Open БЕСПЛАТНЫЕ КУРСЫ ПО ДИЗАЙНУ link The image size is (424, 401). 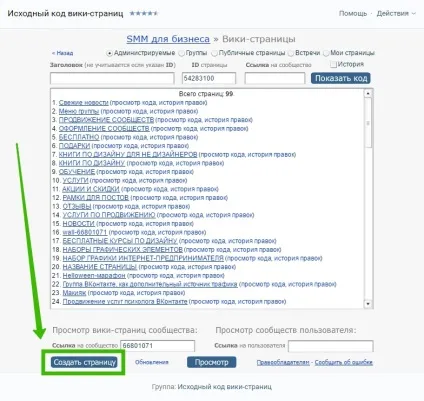point(120,241)
